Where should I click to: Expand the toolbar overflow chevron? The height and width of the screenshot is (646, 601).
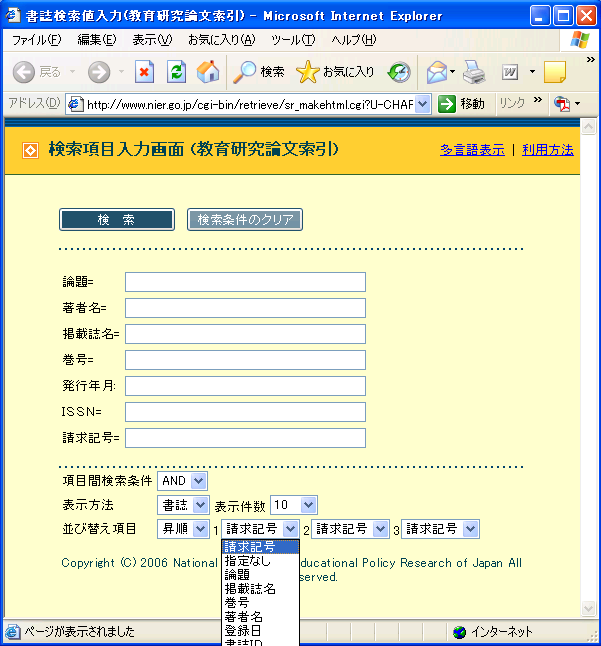(x=591, y=59)
